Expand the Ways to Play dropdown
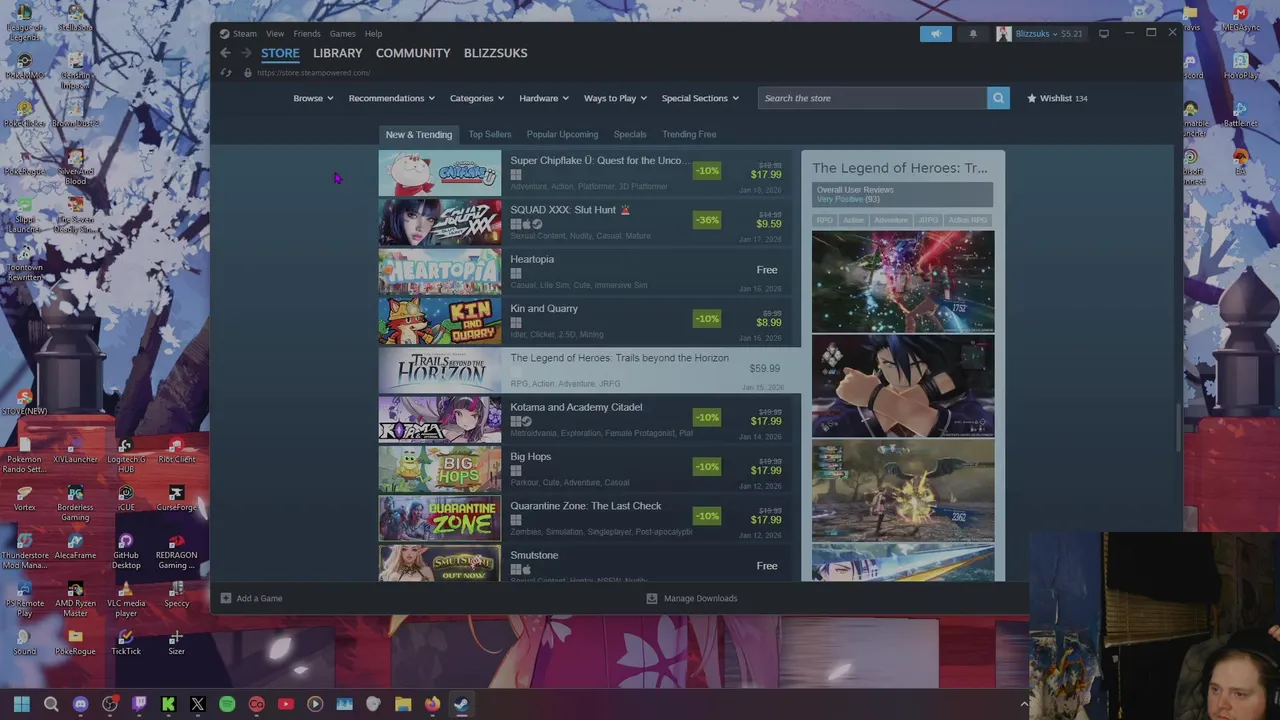The image size is (1280, 720). click(615, 98)
